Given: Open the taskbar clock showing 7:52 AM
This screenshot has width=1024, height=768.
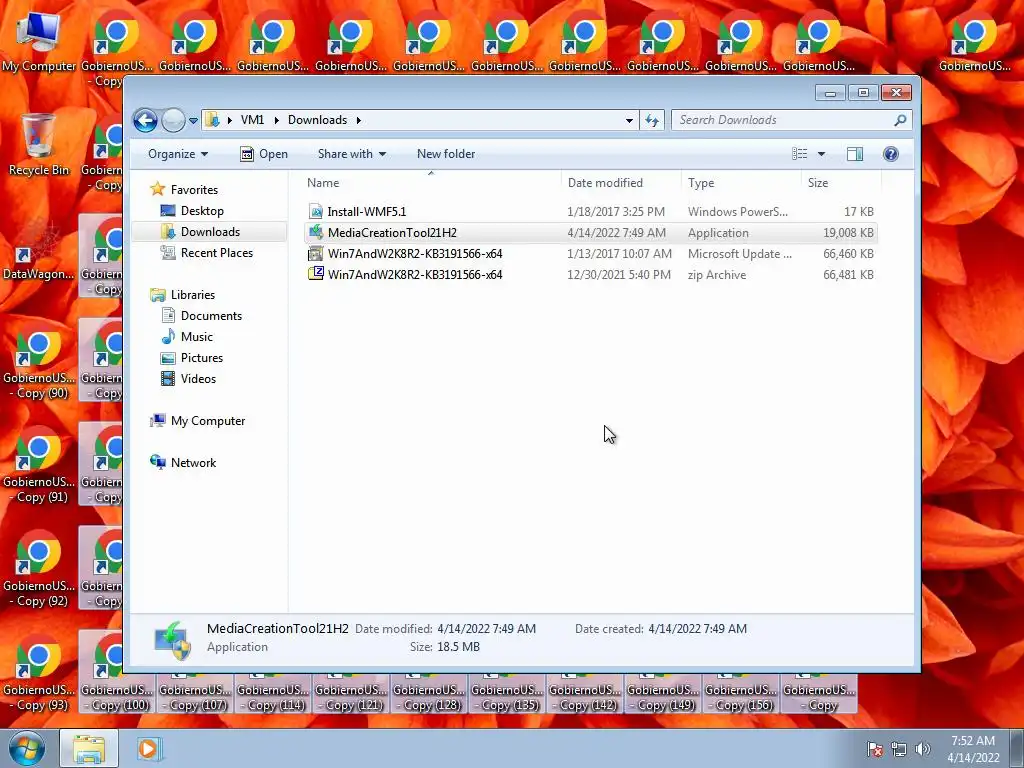Looking at the screenshot, I should 973,749.
